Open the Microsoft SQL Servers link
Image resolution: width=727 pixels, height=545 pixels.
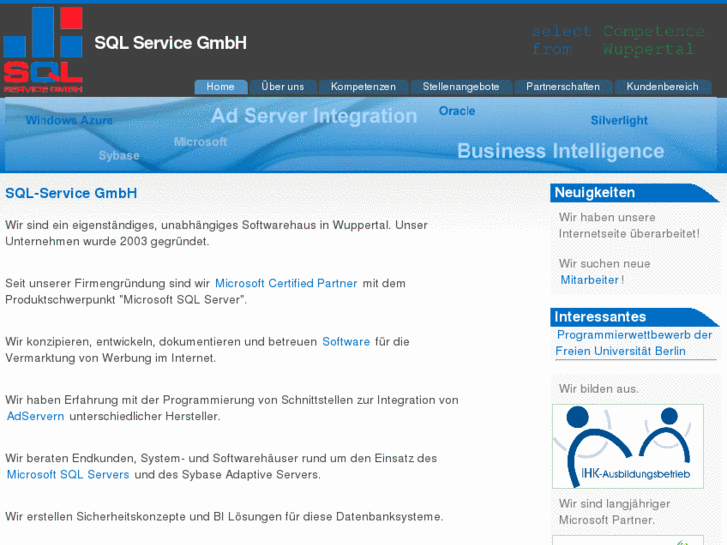[x=68, y=475]
